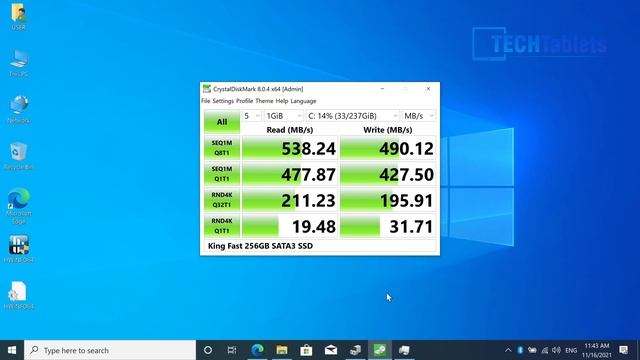Open the test count dropdown showing 5
640x360 pixels.
(x=251, y=116)
